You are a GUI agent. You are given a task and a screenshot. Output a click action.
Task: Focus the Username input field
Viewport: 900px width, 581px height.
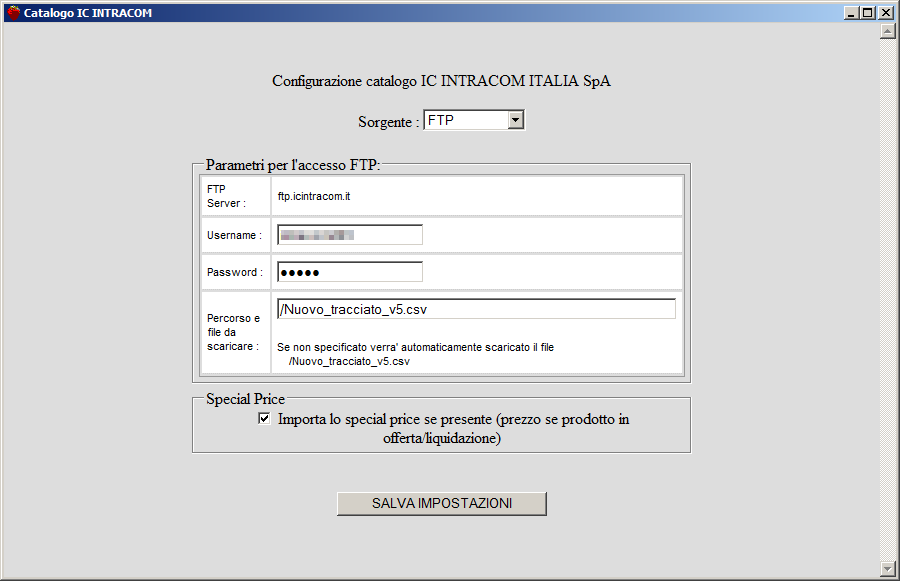350,235
